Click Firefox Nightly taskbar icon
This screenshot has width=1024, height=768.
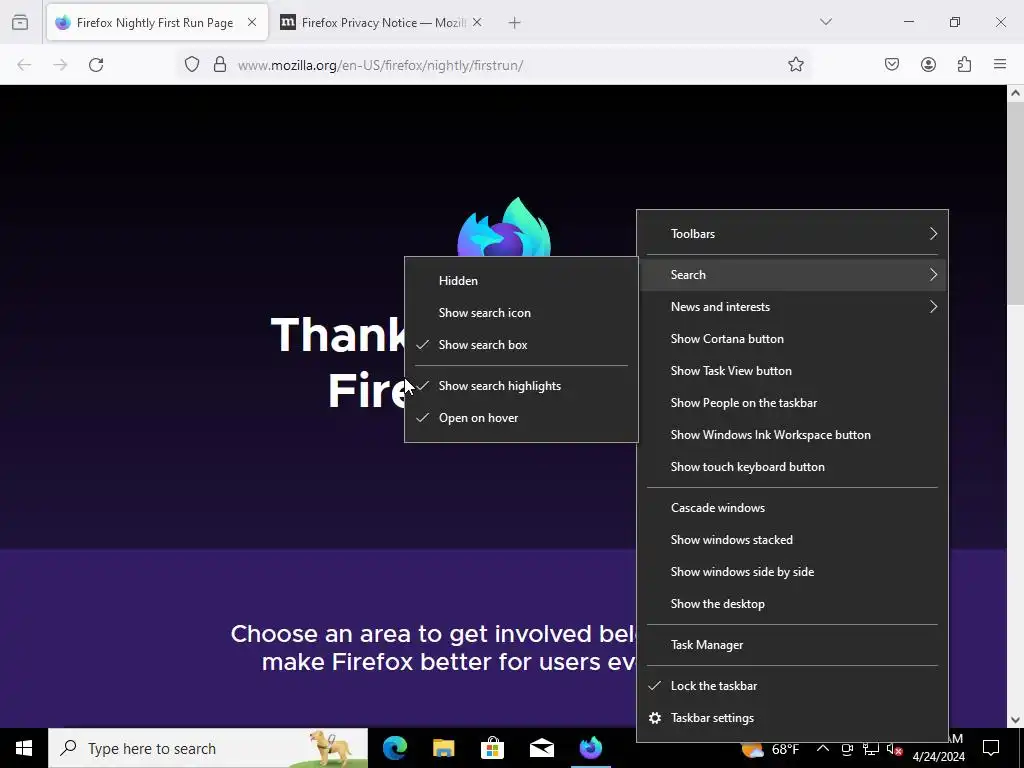coord(590,748)
